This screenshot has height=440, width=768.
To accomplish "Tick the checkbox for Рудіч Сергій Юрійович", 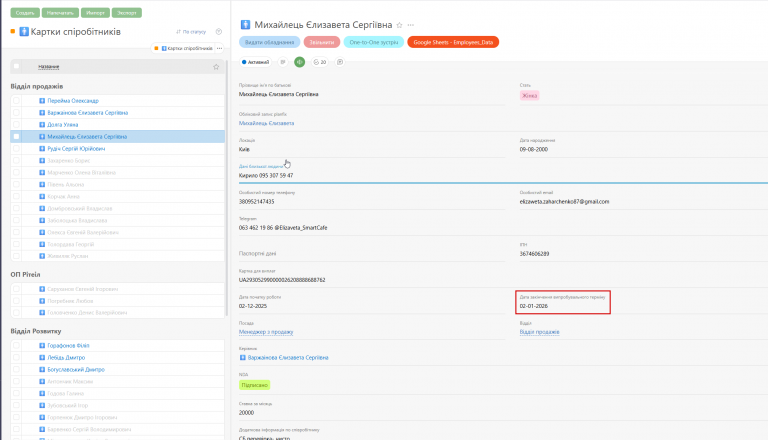I will 16,148.
